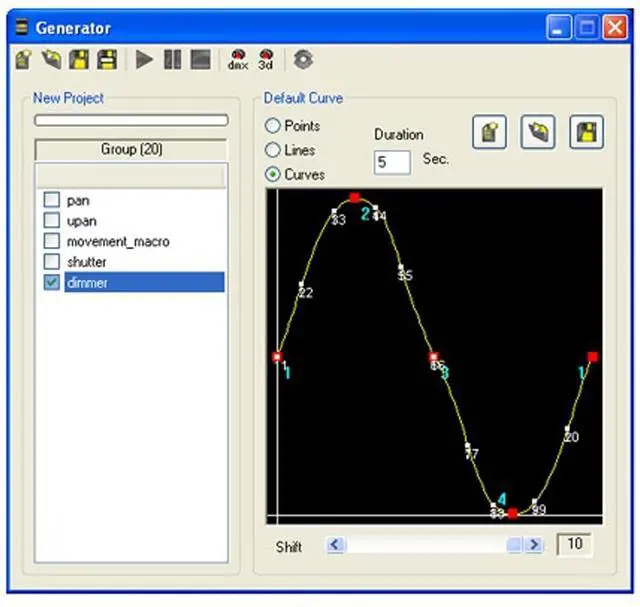Click the Duration seconds input field
The width and height of the screenshot is (640, 607).
tap(392, 162)
